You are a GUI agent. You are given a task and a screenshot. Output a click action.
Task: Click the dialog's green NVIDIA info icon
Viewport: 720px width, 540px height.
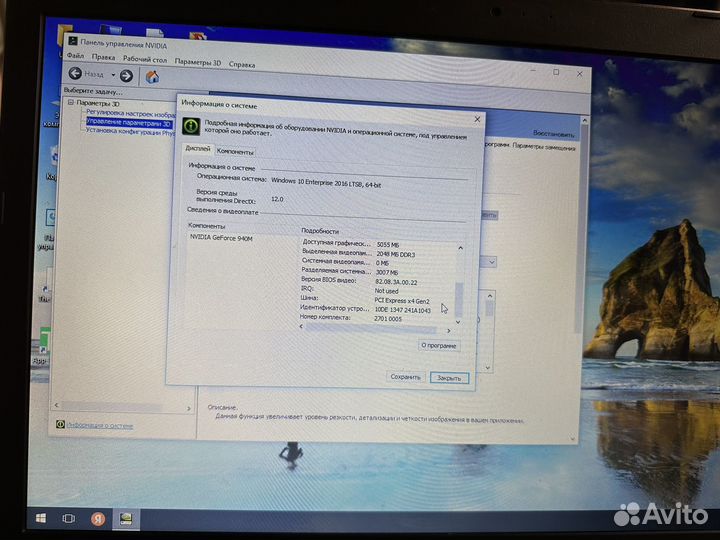point(191,126)
